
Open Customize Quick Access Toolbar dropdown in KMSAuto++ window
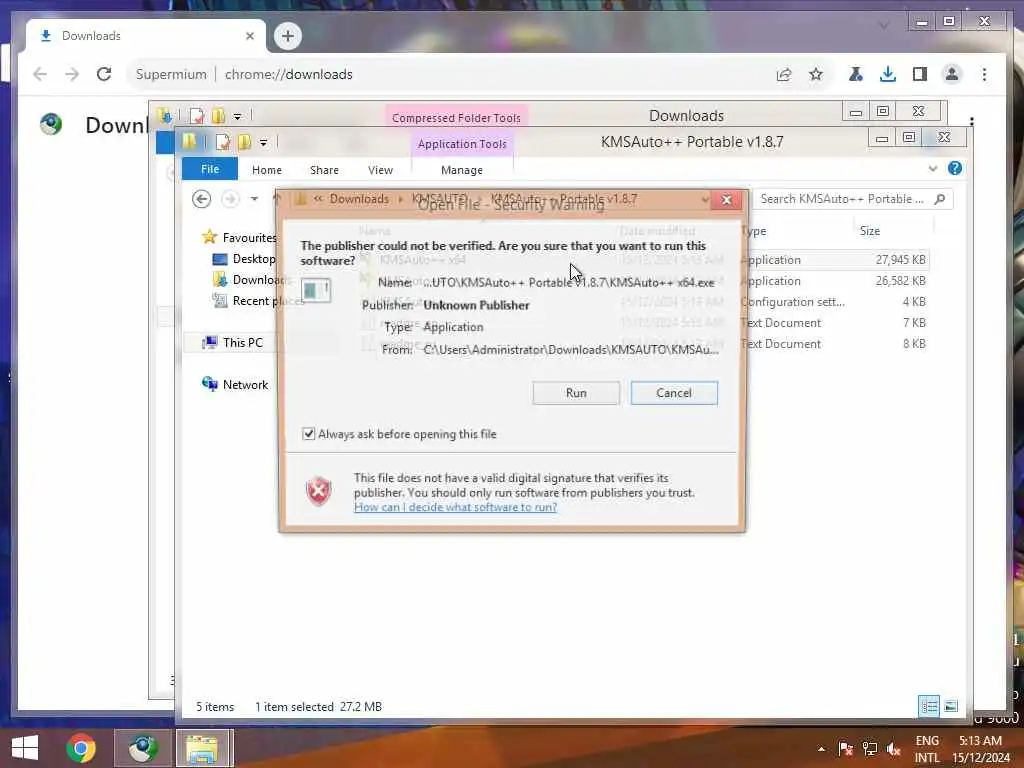pyautogui.click(x=263, y=142)
